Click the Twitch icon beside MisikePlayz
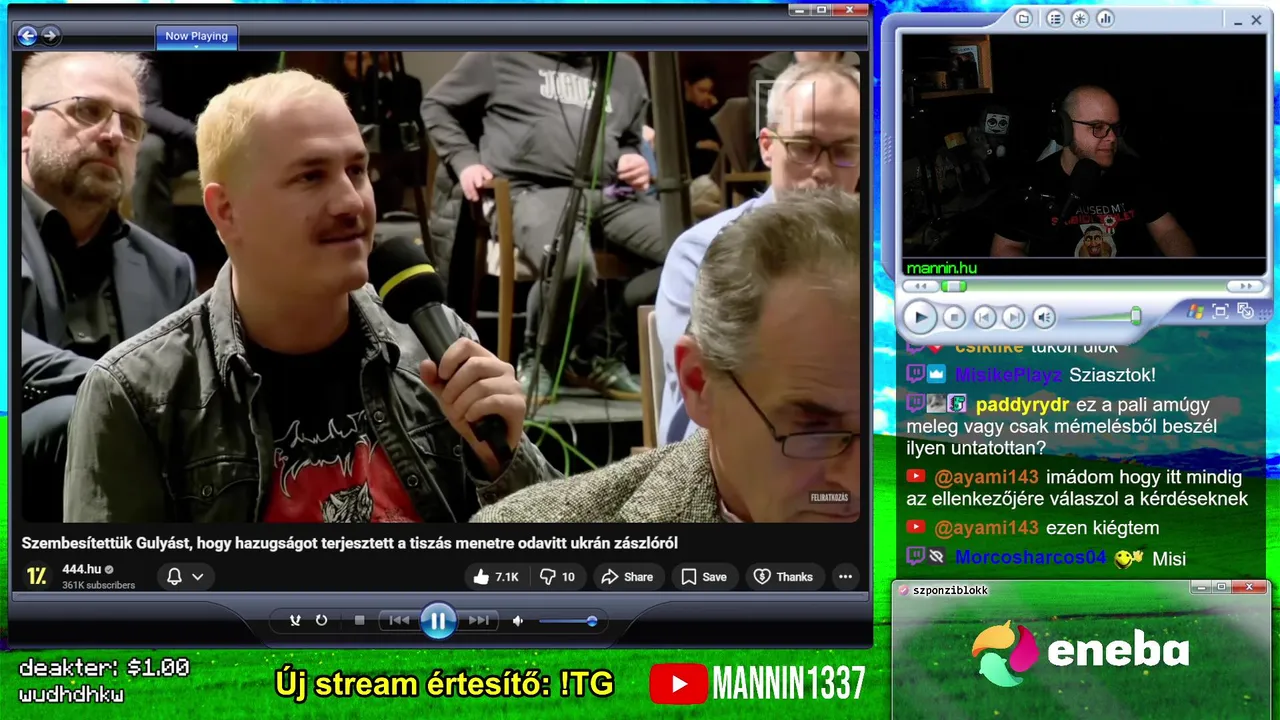The image size is (1280, 720). (x=915, y=375)
